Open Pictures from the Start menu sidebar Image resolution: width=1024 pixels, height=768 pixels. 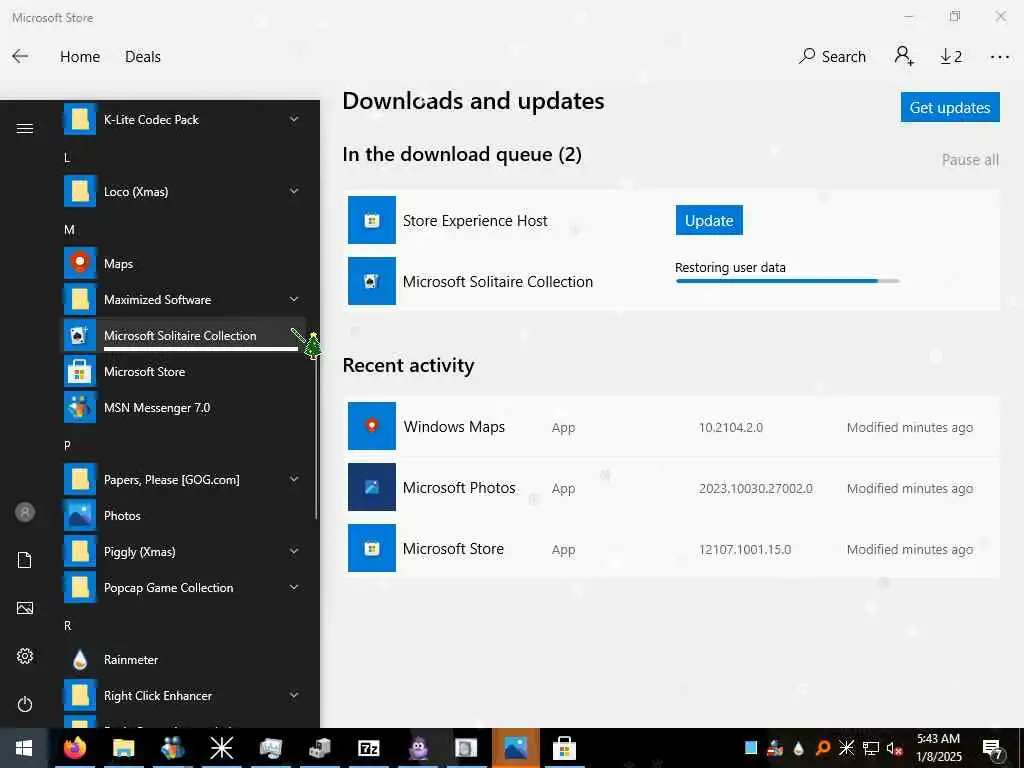25,608
